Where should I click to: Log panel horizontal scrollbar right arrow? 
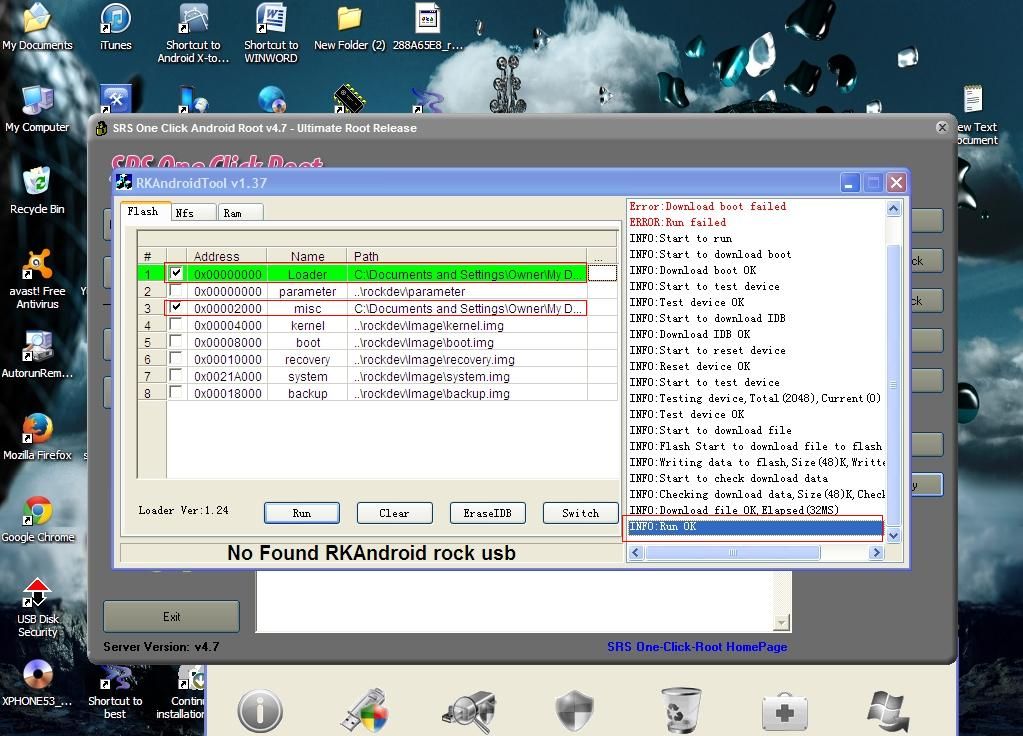pyautogui.click(x=876, y=553)
